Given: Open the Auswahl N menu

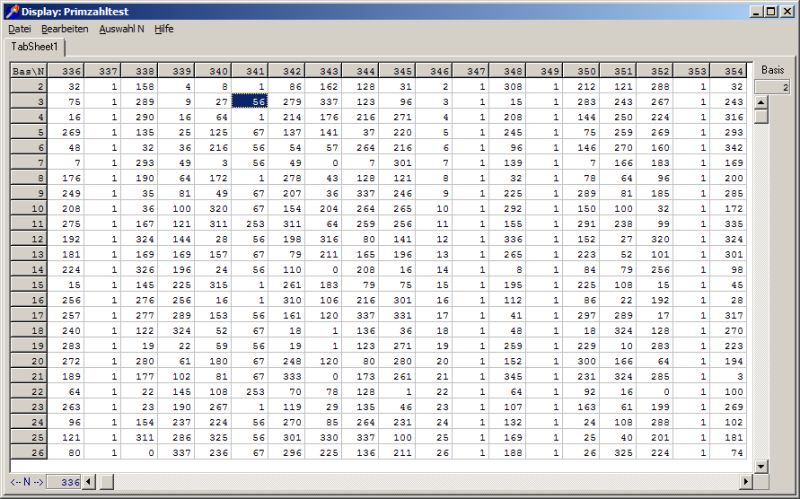Looking at the screenshot, I should 121,29.
